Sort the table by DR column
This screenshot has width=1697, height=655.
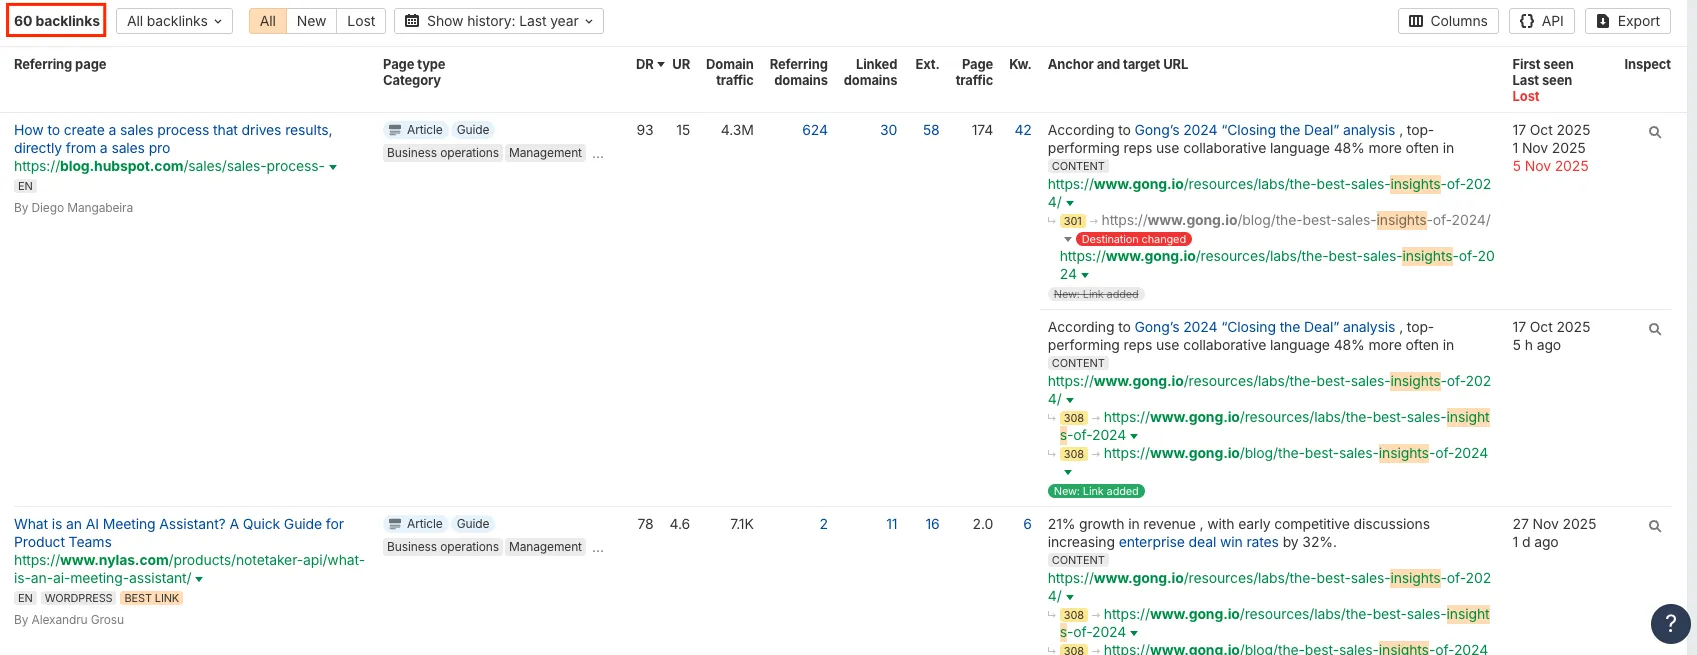[649, 64]
